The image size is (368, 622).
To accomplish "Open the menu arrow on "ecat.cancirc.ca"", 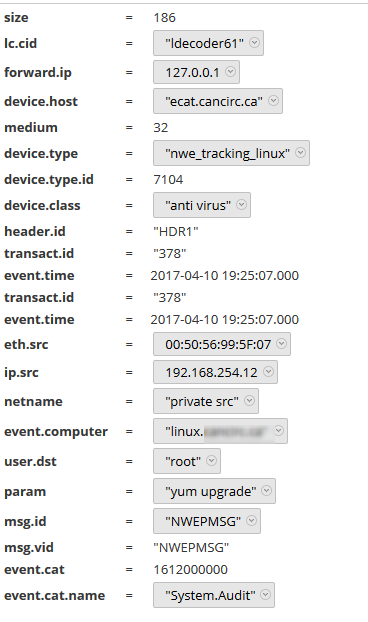I will (273, 100).
